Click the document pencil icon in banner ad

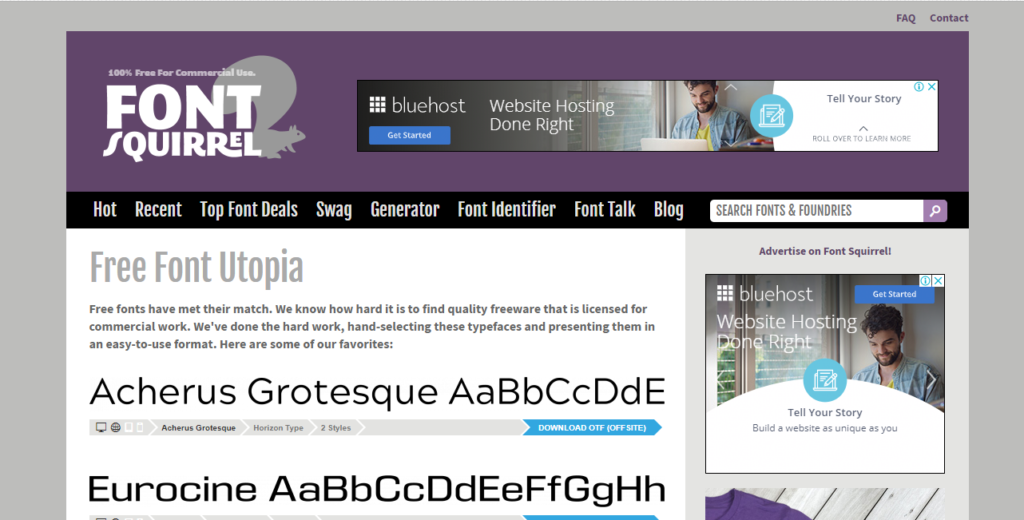[771, 116]
